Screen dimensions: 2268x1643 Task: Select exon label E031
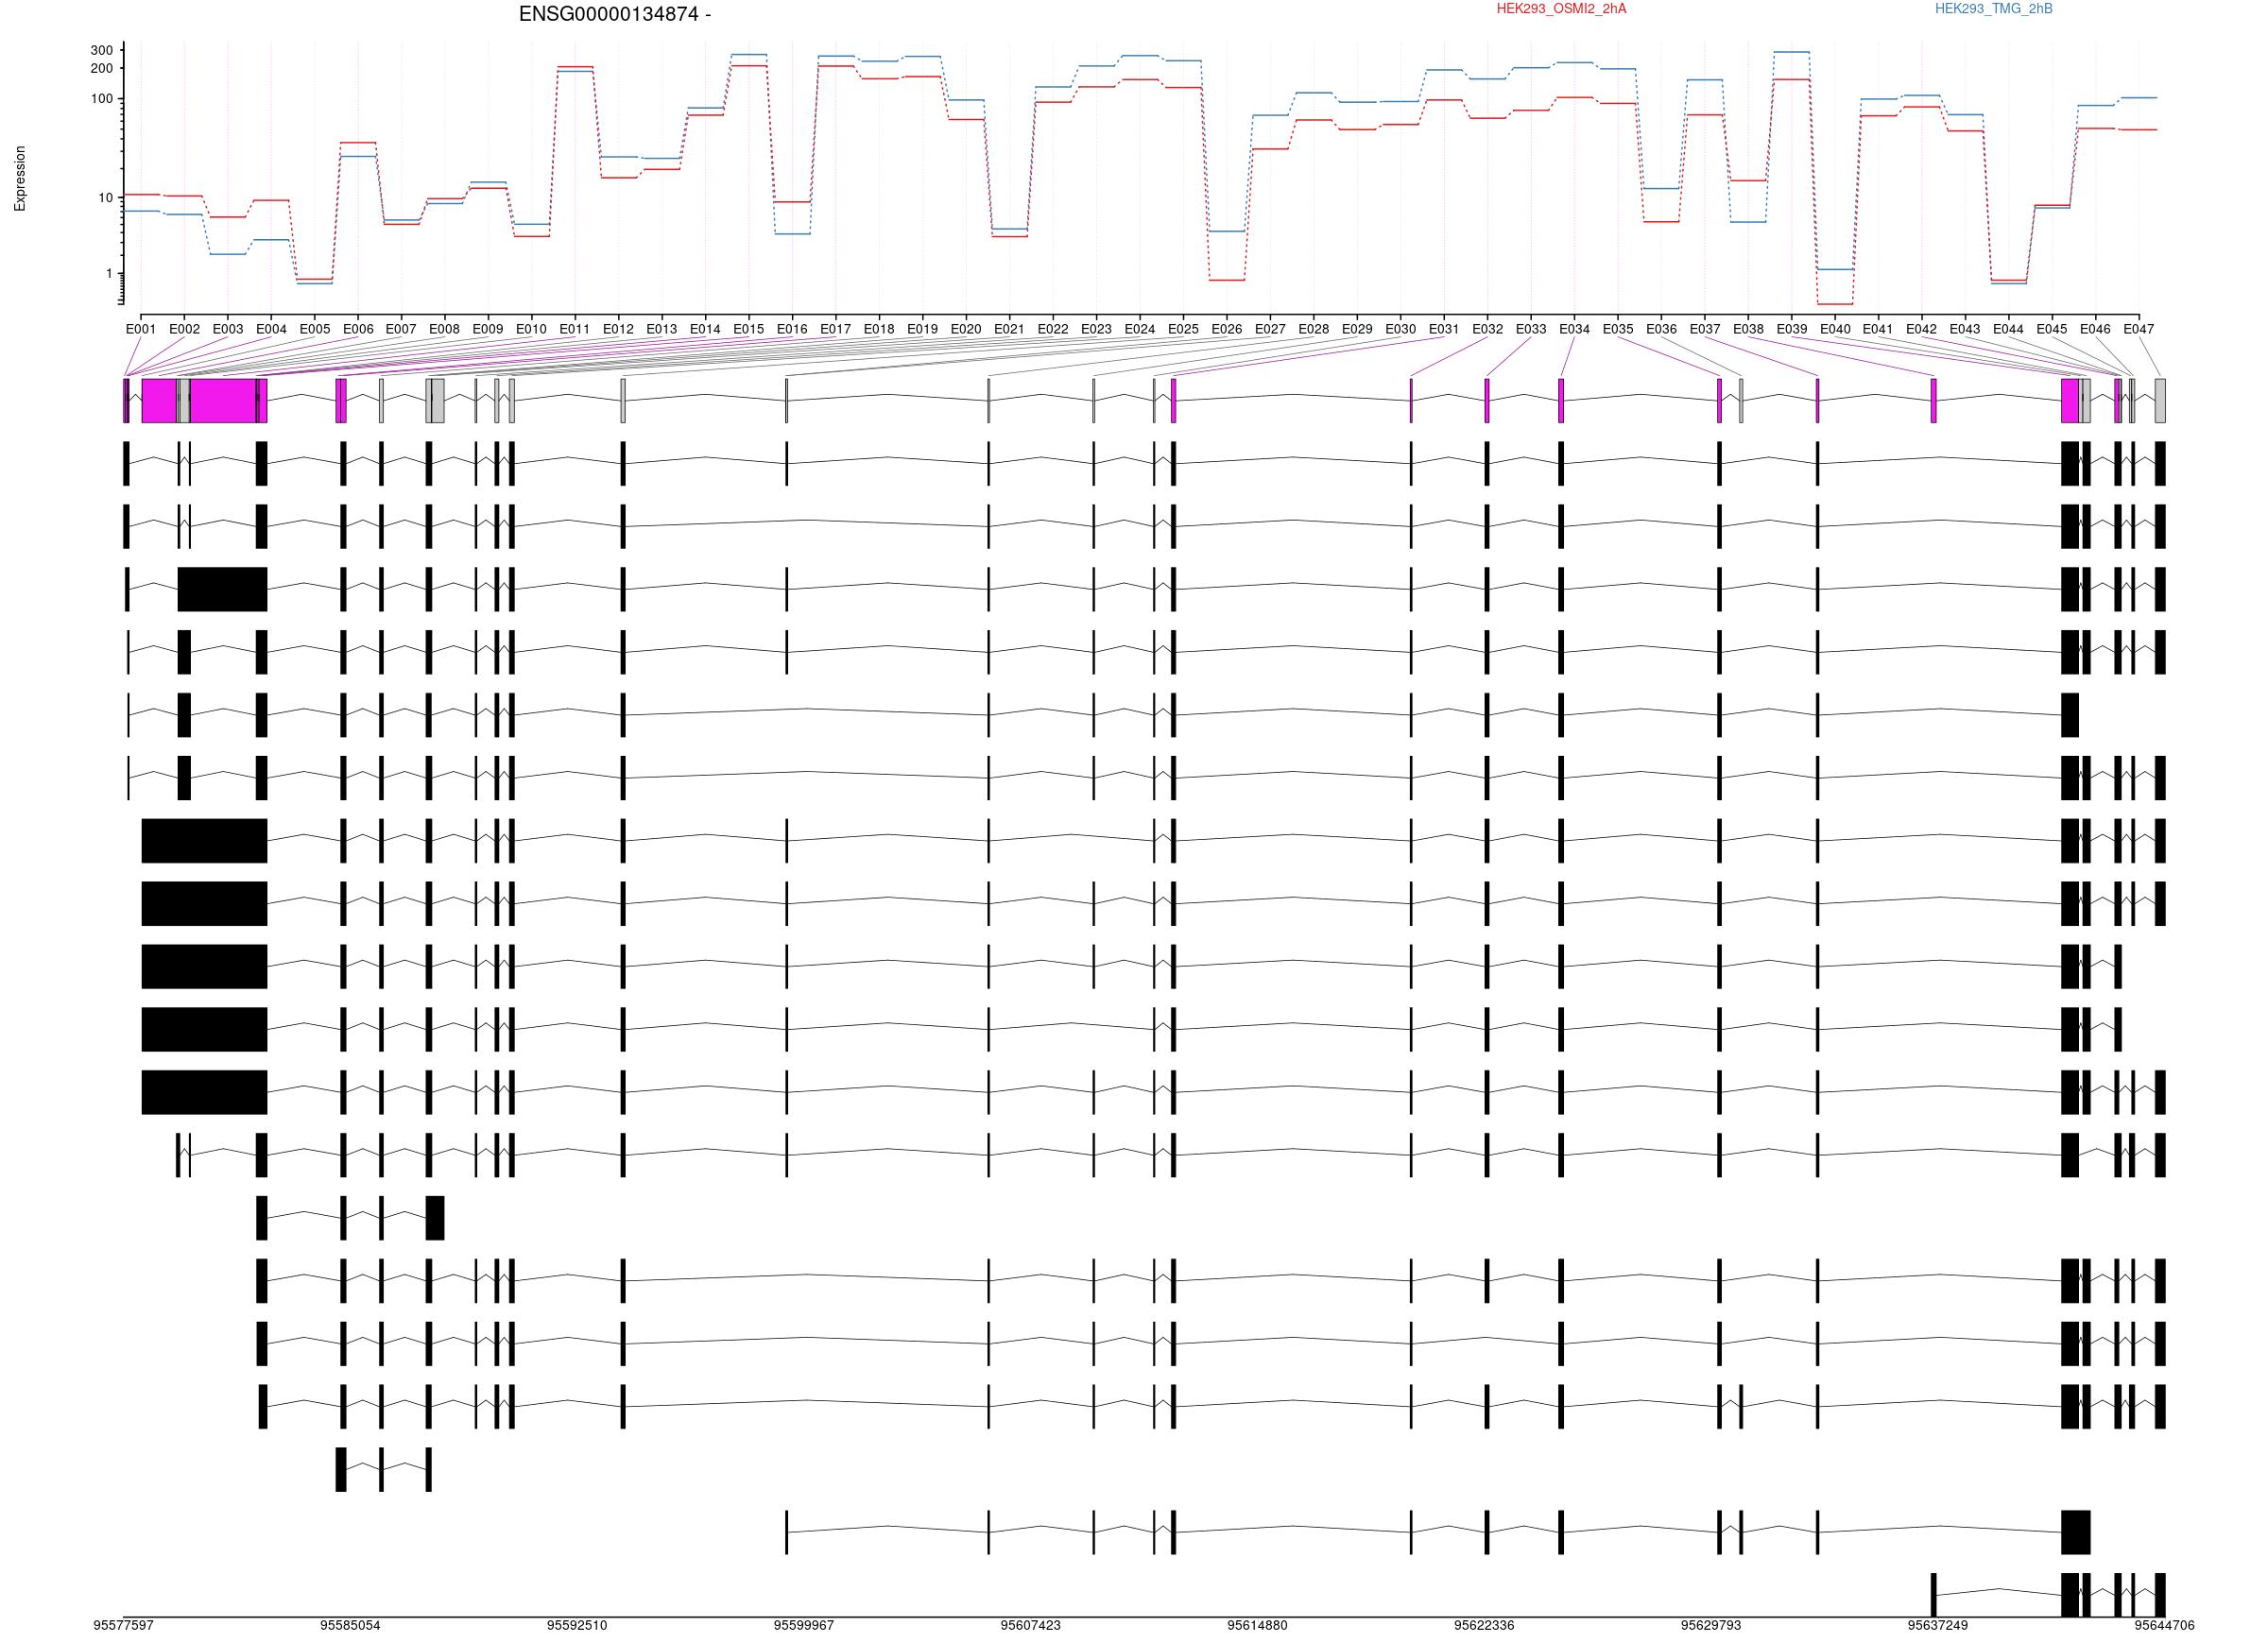pos(1444,329)
